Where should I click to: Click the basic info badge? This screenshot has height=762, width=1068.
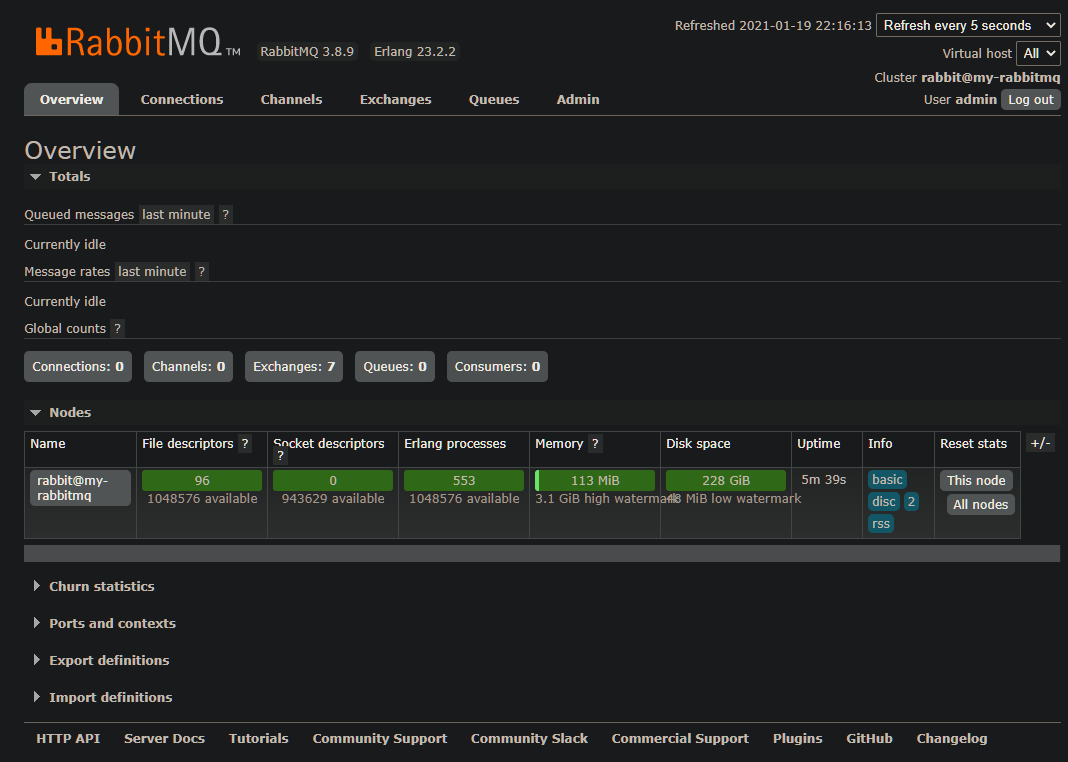[x=887, y=479]
